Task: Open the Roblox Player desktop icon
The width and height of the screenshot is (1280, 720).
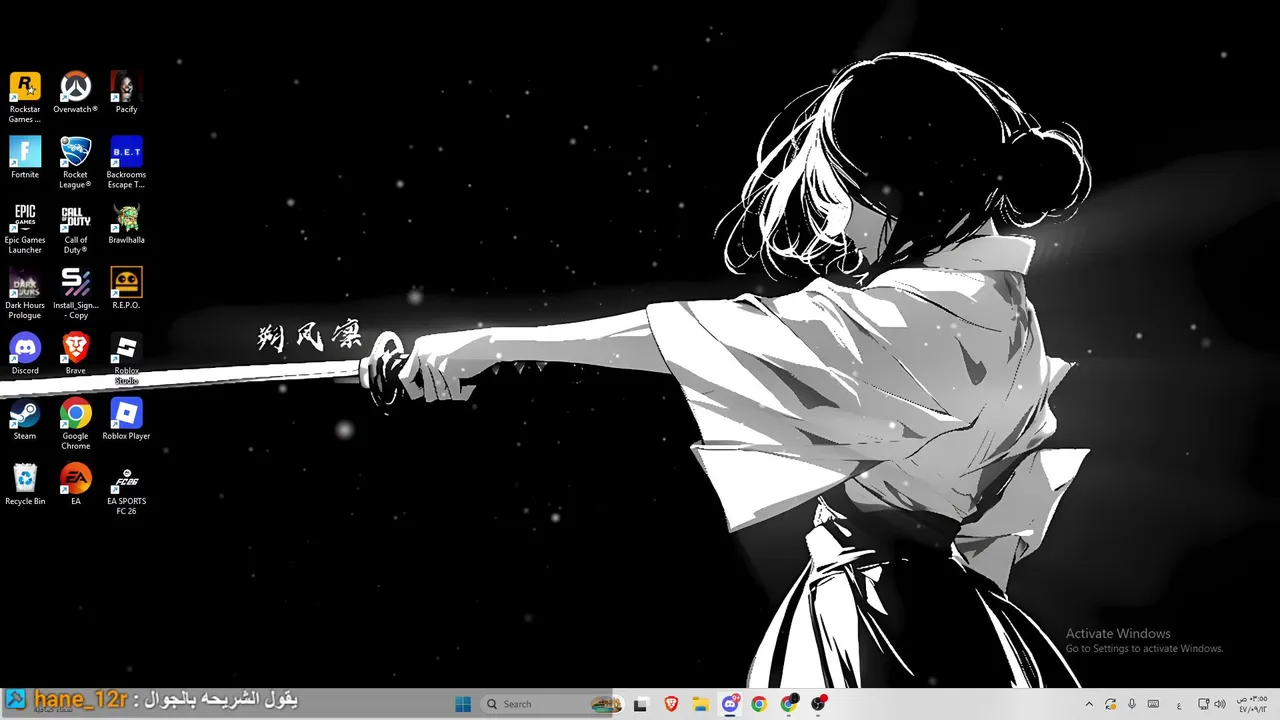Action: coord(126,419)
